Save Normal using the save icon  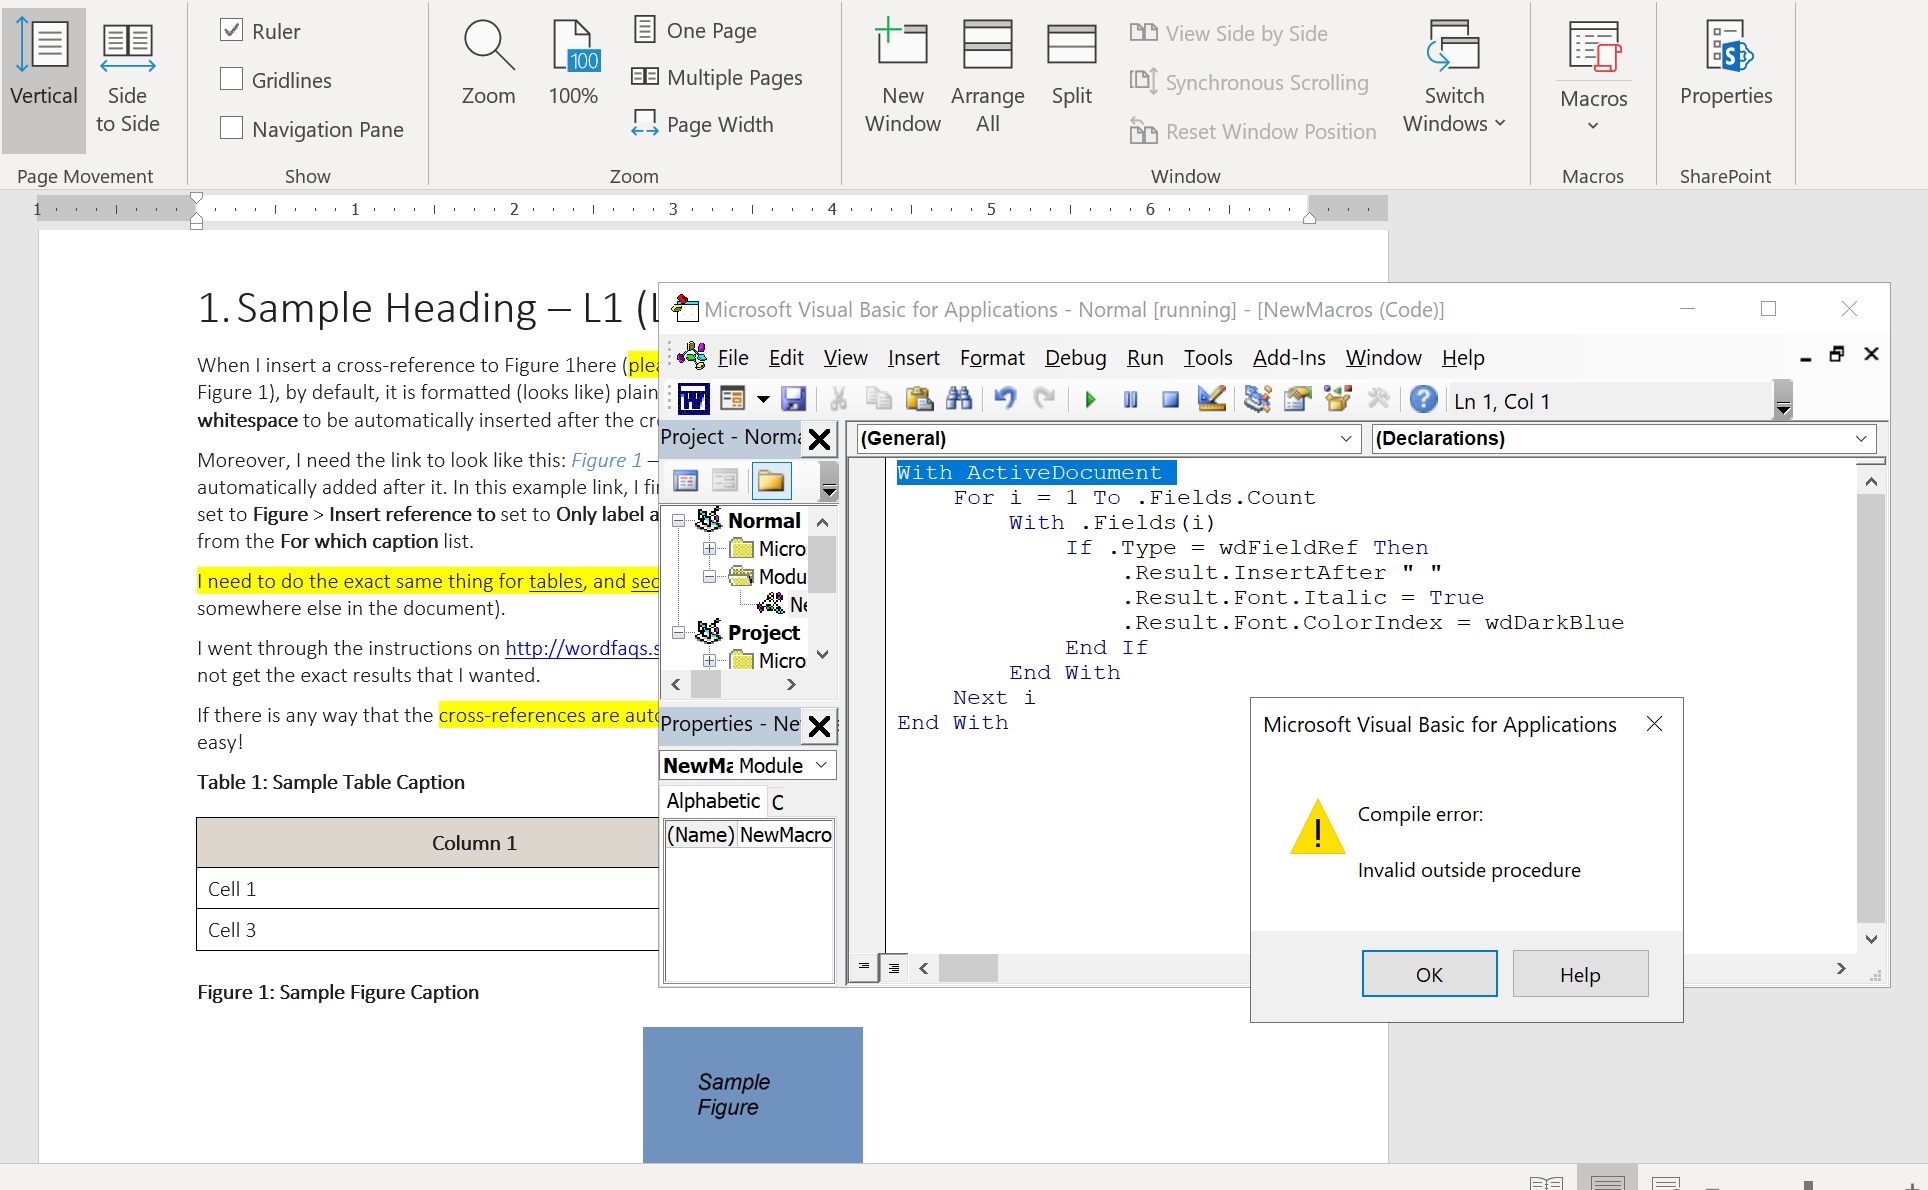pos(794,399)
